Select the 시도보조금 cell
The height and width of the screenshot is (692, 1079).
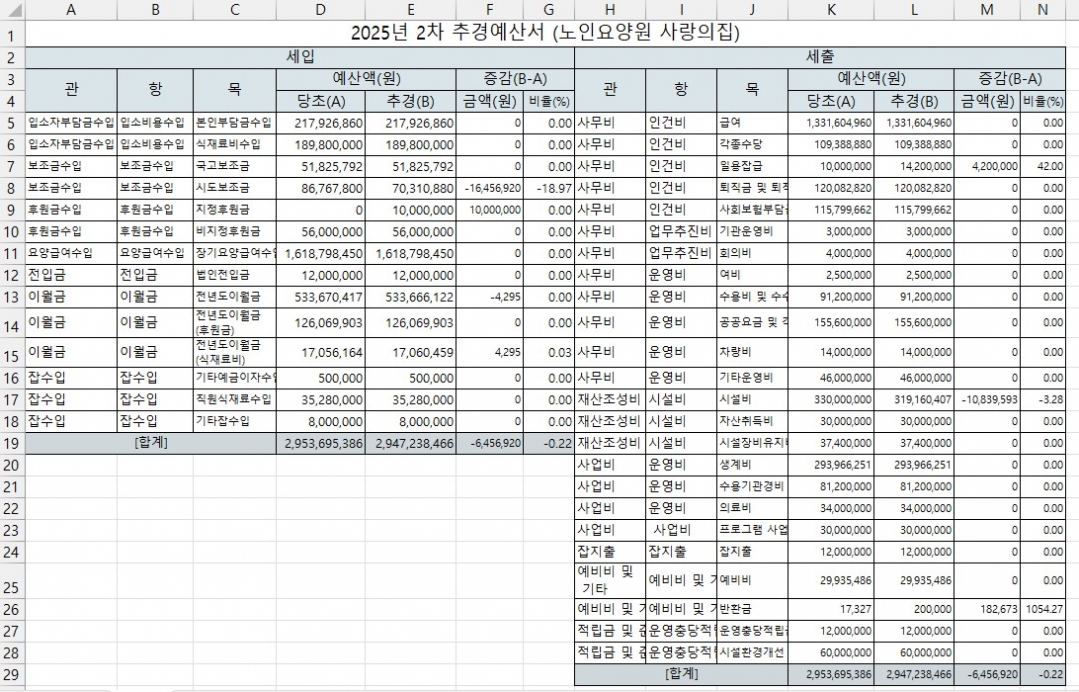coord(235,188)
